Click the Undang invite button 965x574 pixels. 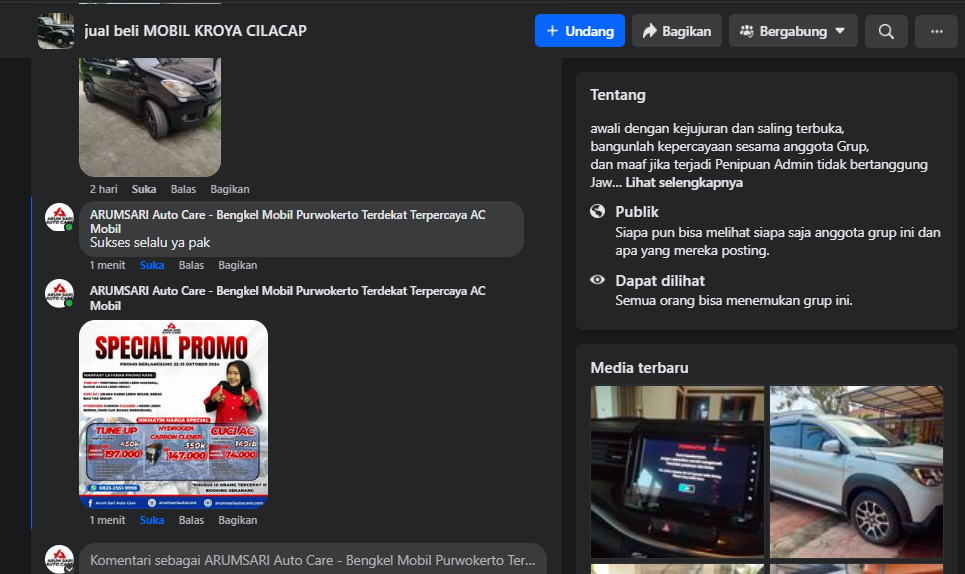580,31
